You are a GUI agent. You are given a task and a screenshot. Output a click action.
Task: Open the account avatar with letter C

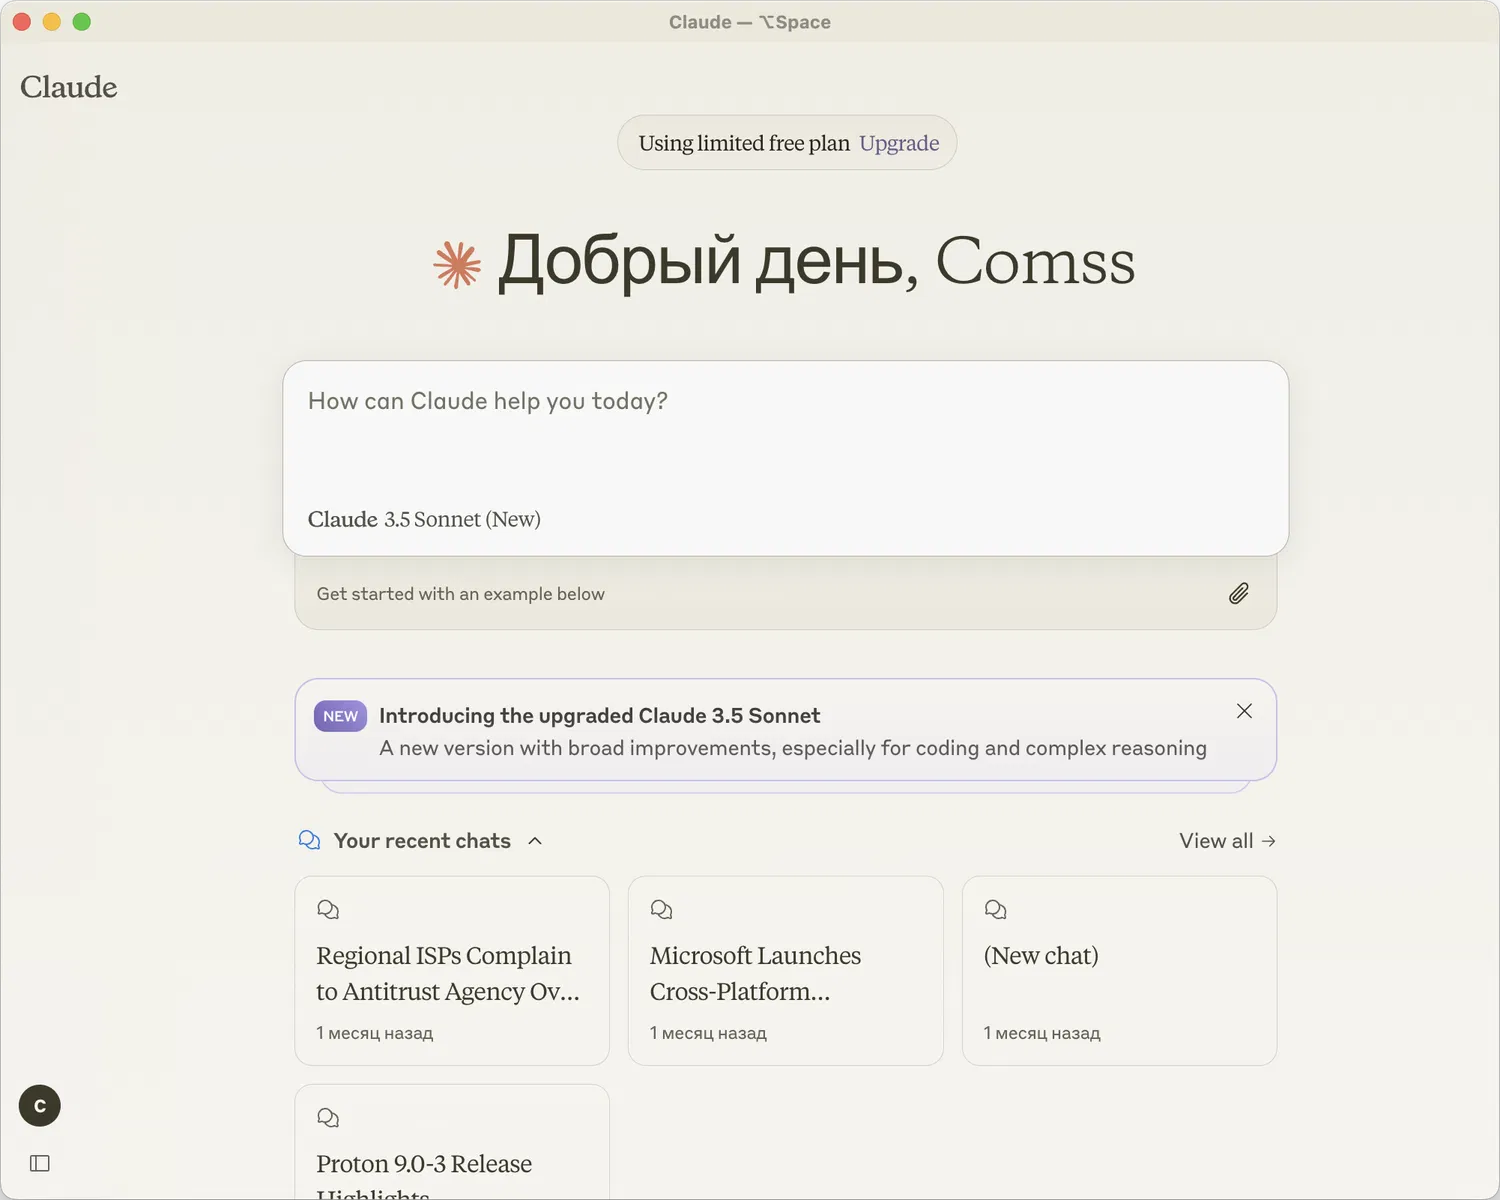click(40, 1106)
